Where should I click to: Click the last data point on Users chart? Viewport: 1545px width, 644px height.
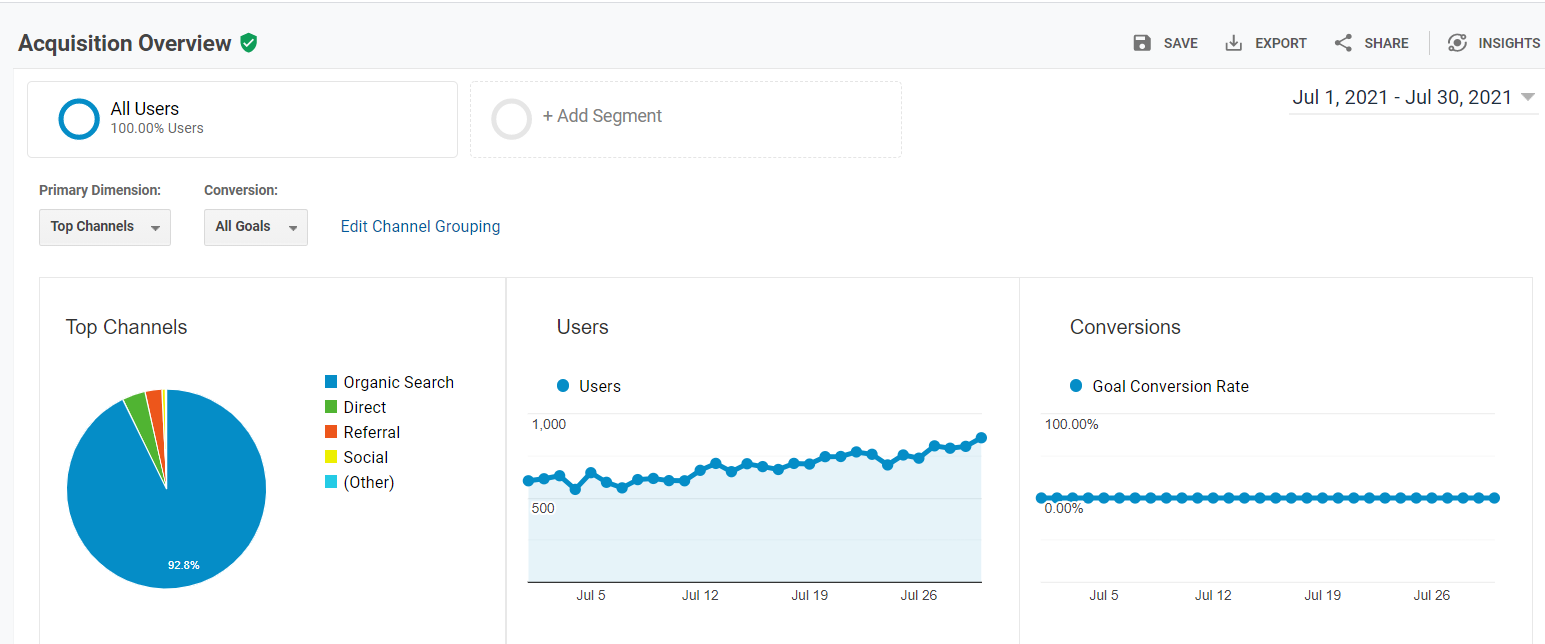pyautogui.click(x=981, y=437)
